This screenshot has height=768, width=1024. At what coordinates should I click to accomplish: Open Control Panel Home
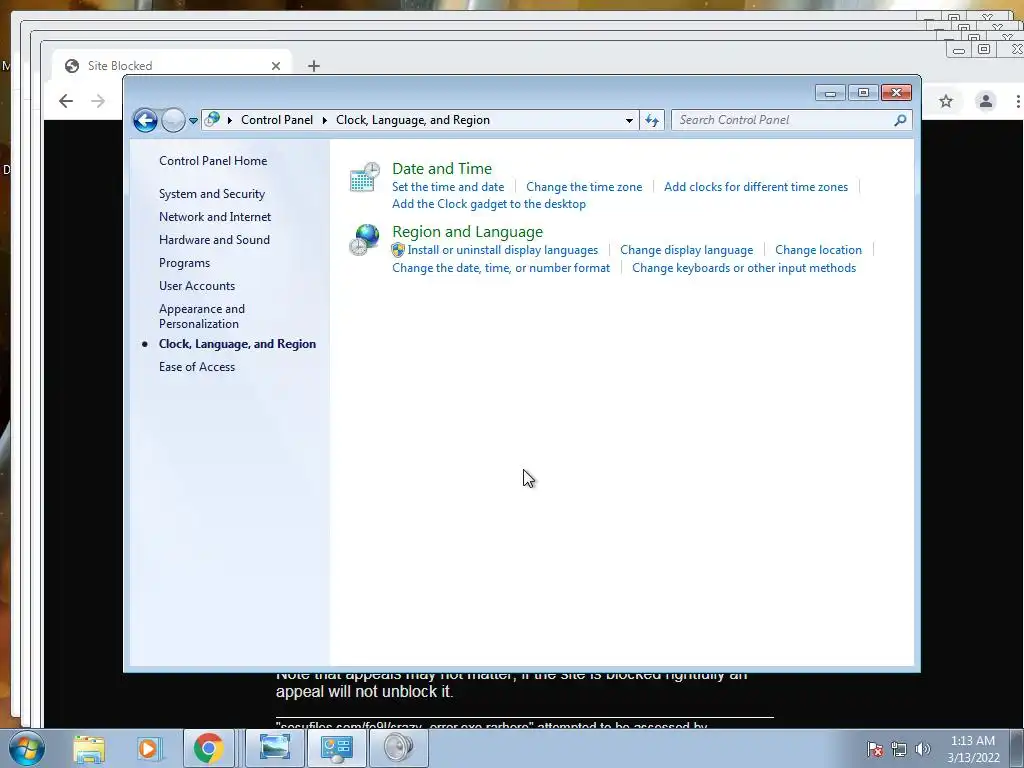coord(213,161)
